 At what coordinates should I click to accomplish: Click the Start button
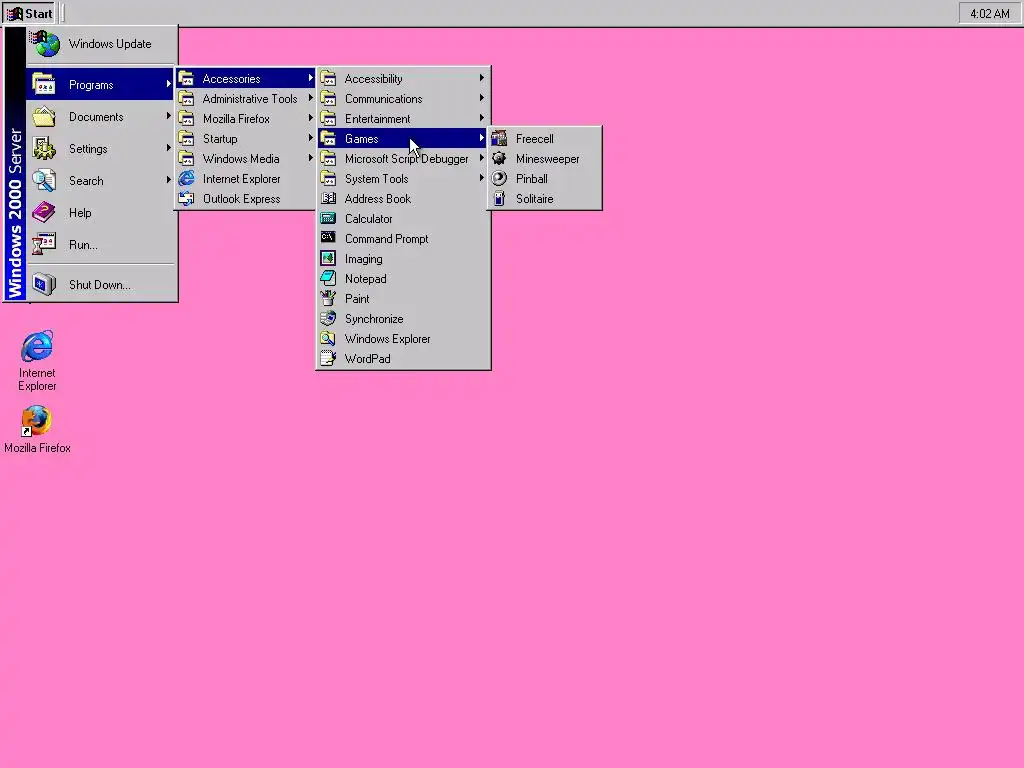[29, 13]
